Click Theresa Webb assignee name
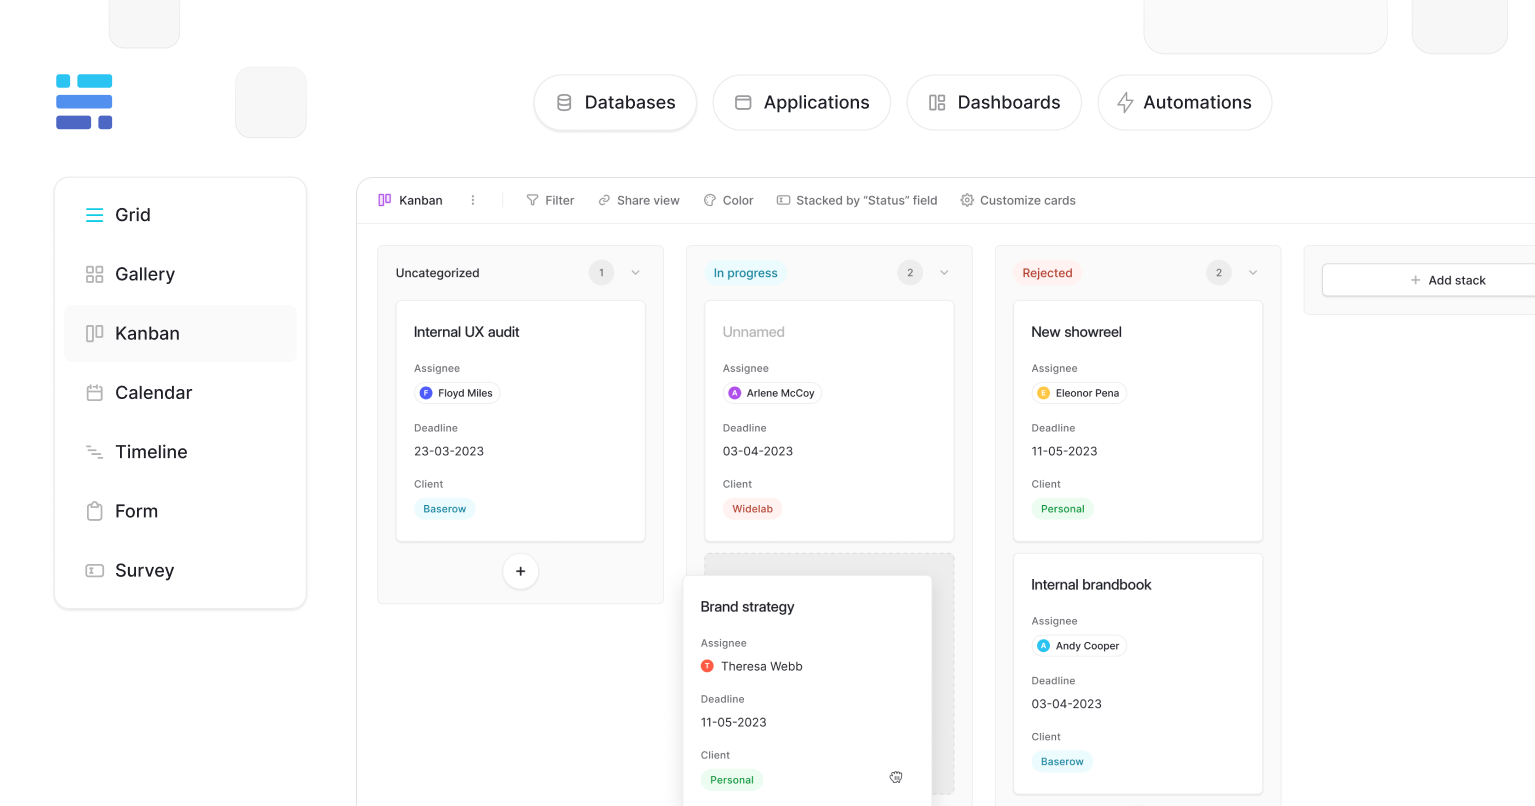1535x806 pixels. (762, 666)
